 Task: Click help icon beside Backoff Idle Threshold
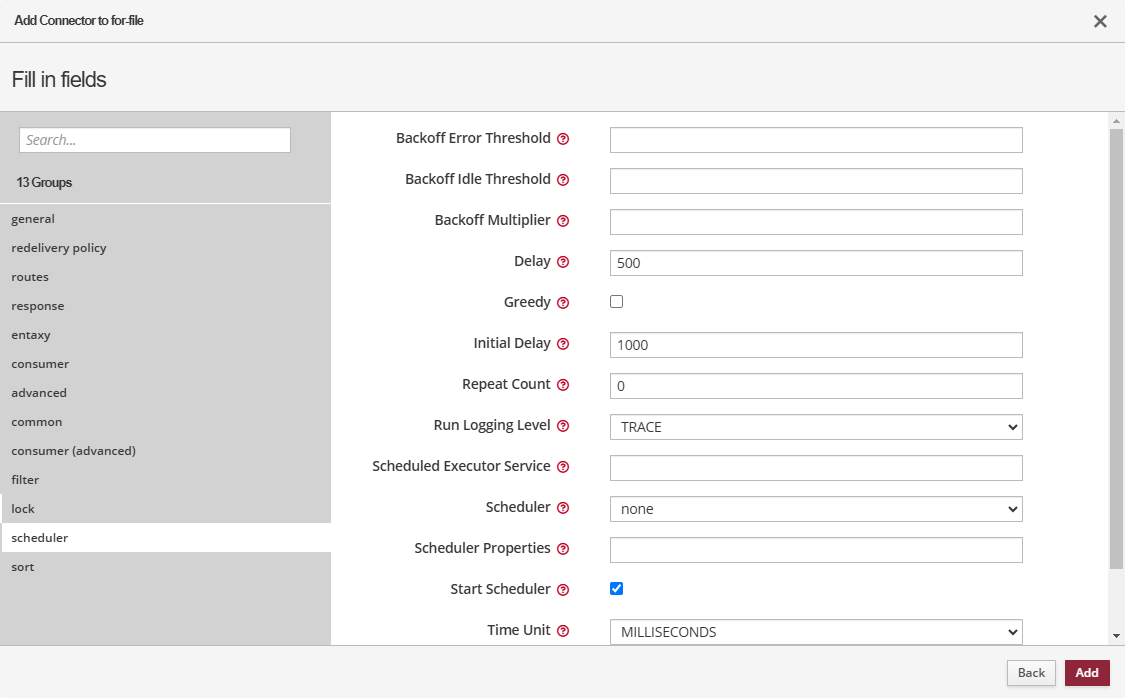point(563,180)
